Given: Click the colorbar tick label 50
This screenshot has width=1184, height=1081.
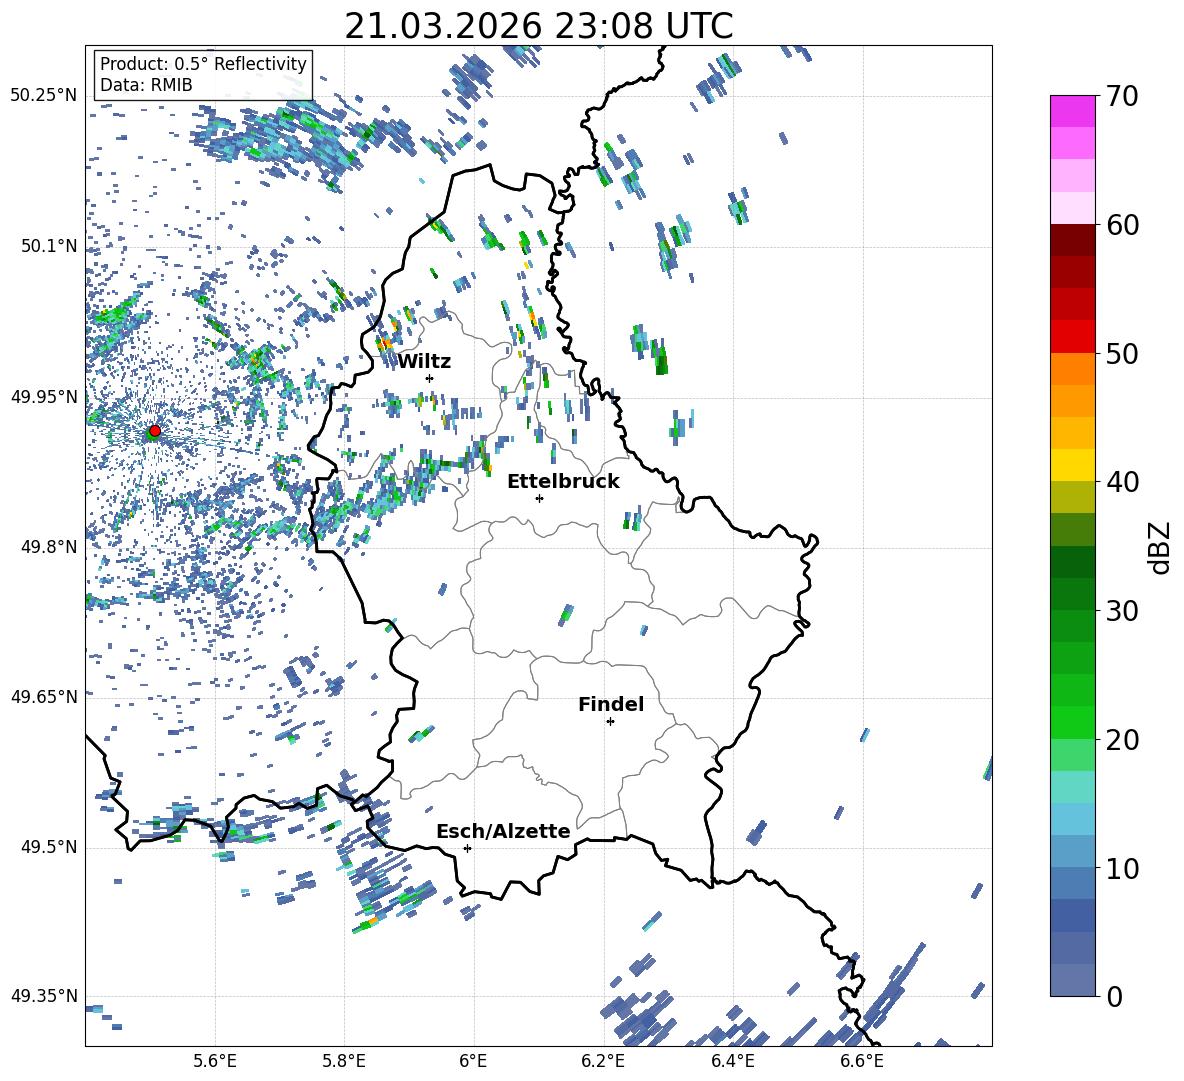Looking at the screenshot, I should [1122, 354].
